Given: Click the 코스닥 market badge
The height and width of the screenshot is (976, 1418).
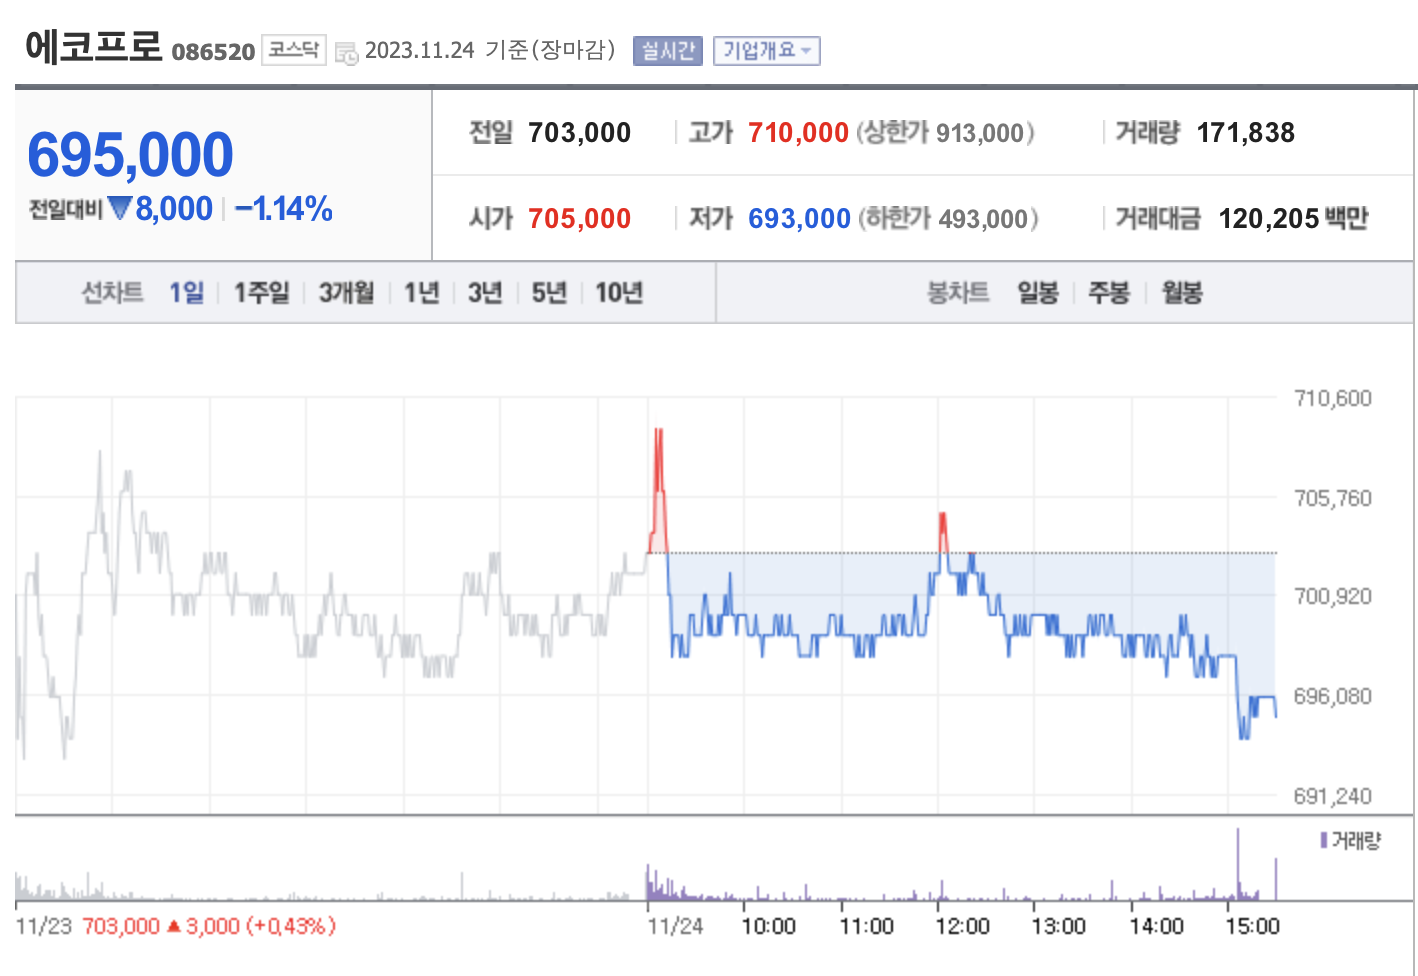Looking at the screenshot, I should (294, 50).
